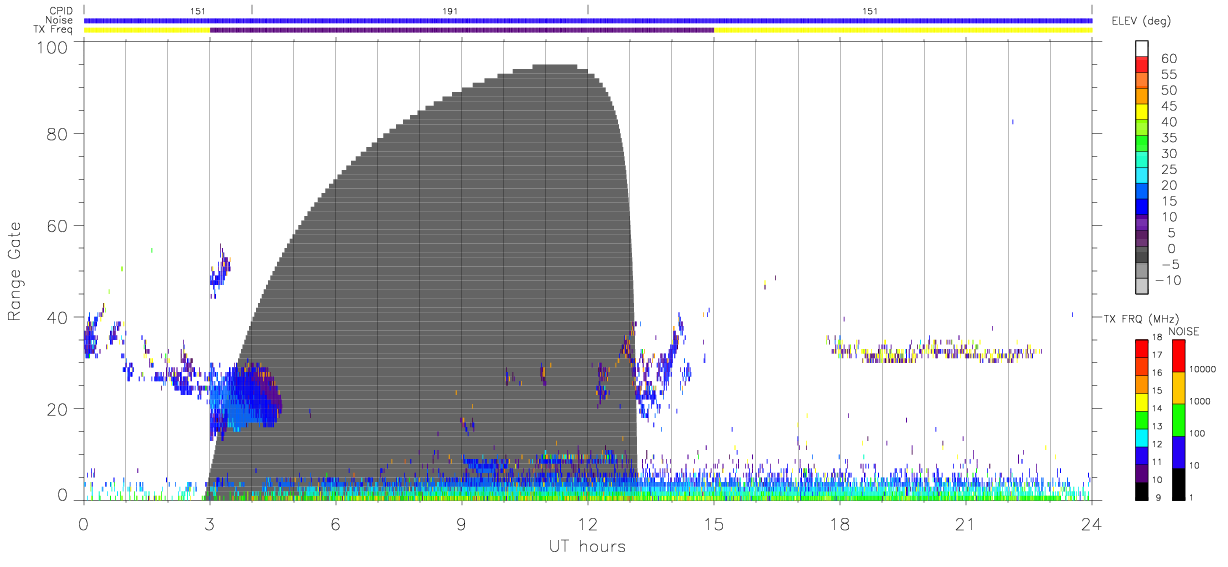
Task: Select the 3 tick label on UT hours axis
Action: coord(210,524)
